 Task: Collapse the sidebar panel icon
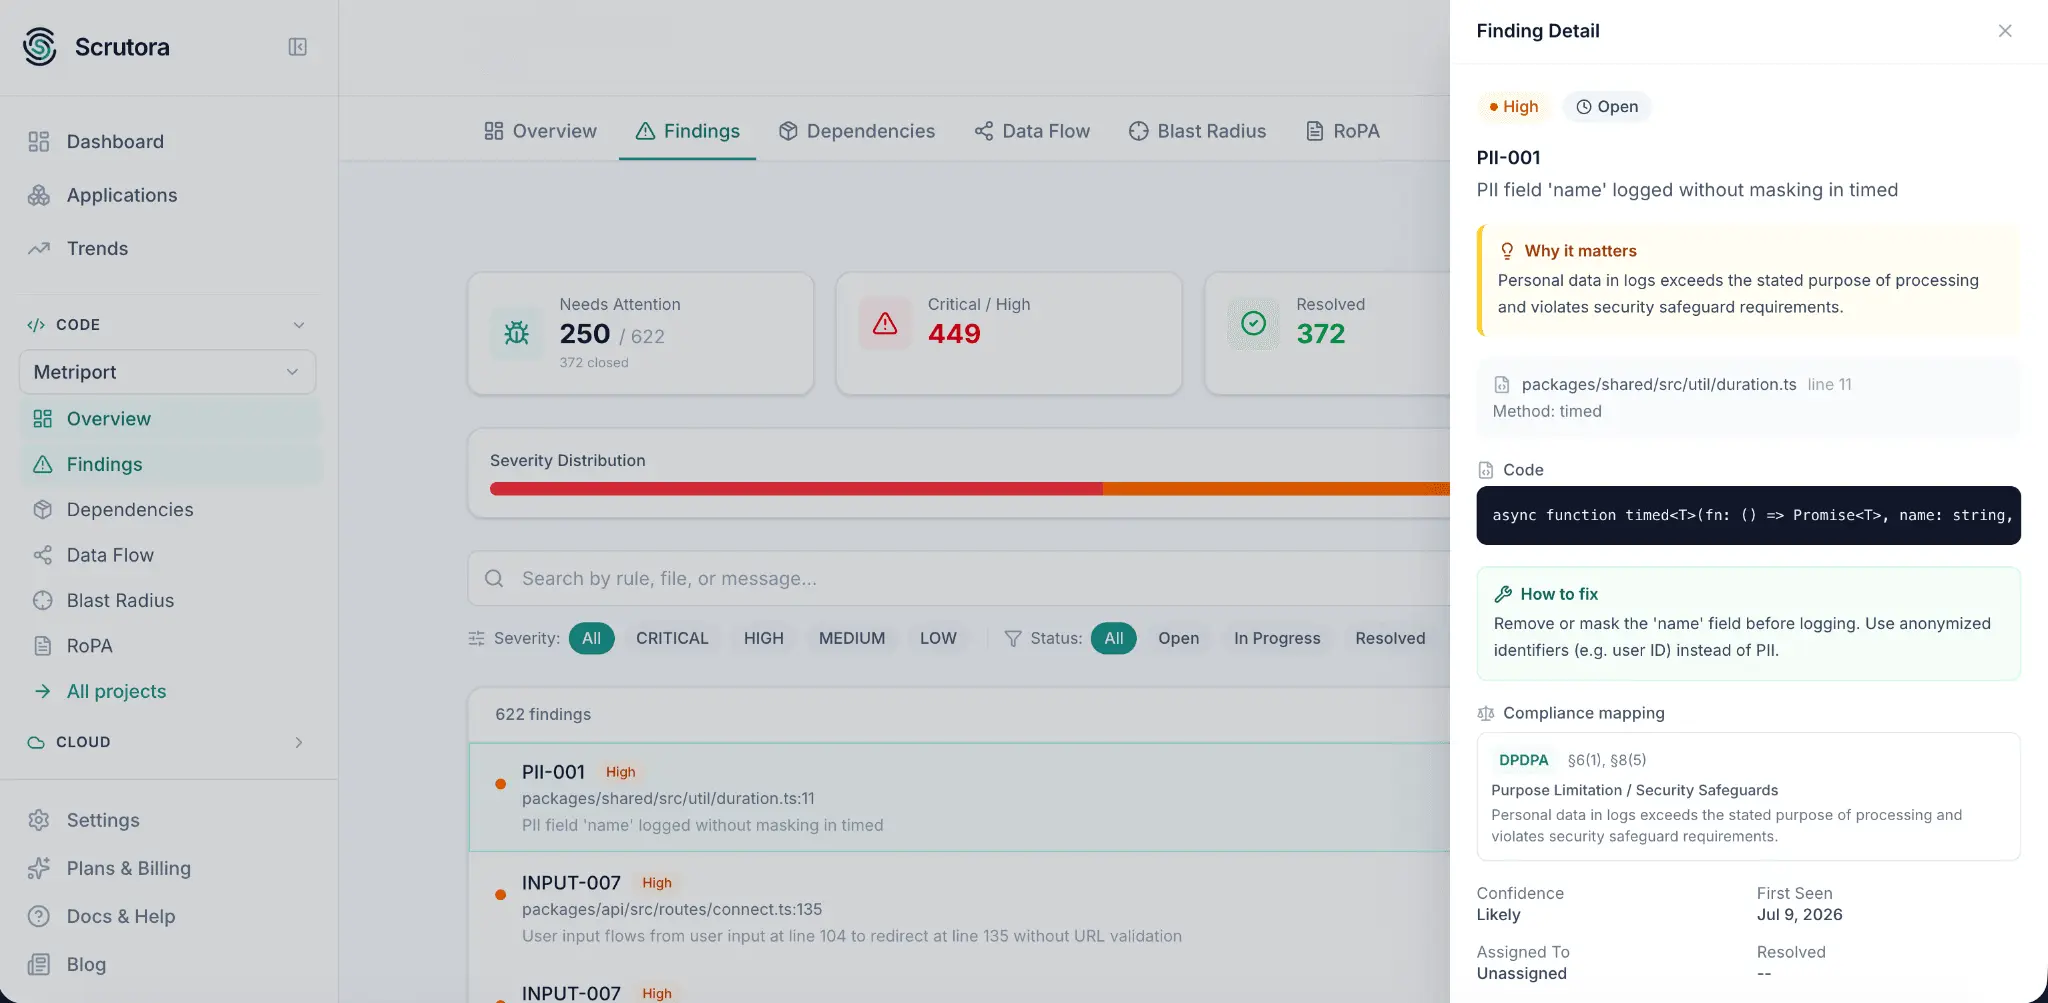(297, 47)
